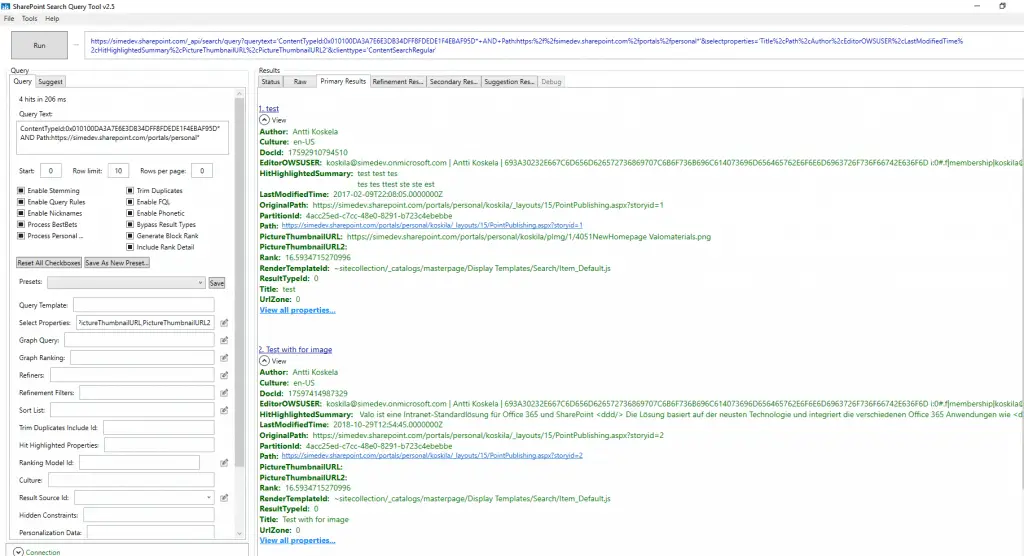Image resolution: width=1024 pixels, height=556 pixels.
Task: Focus the Row limit field
Action: 118,171
